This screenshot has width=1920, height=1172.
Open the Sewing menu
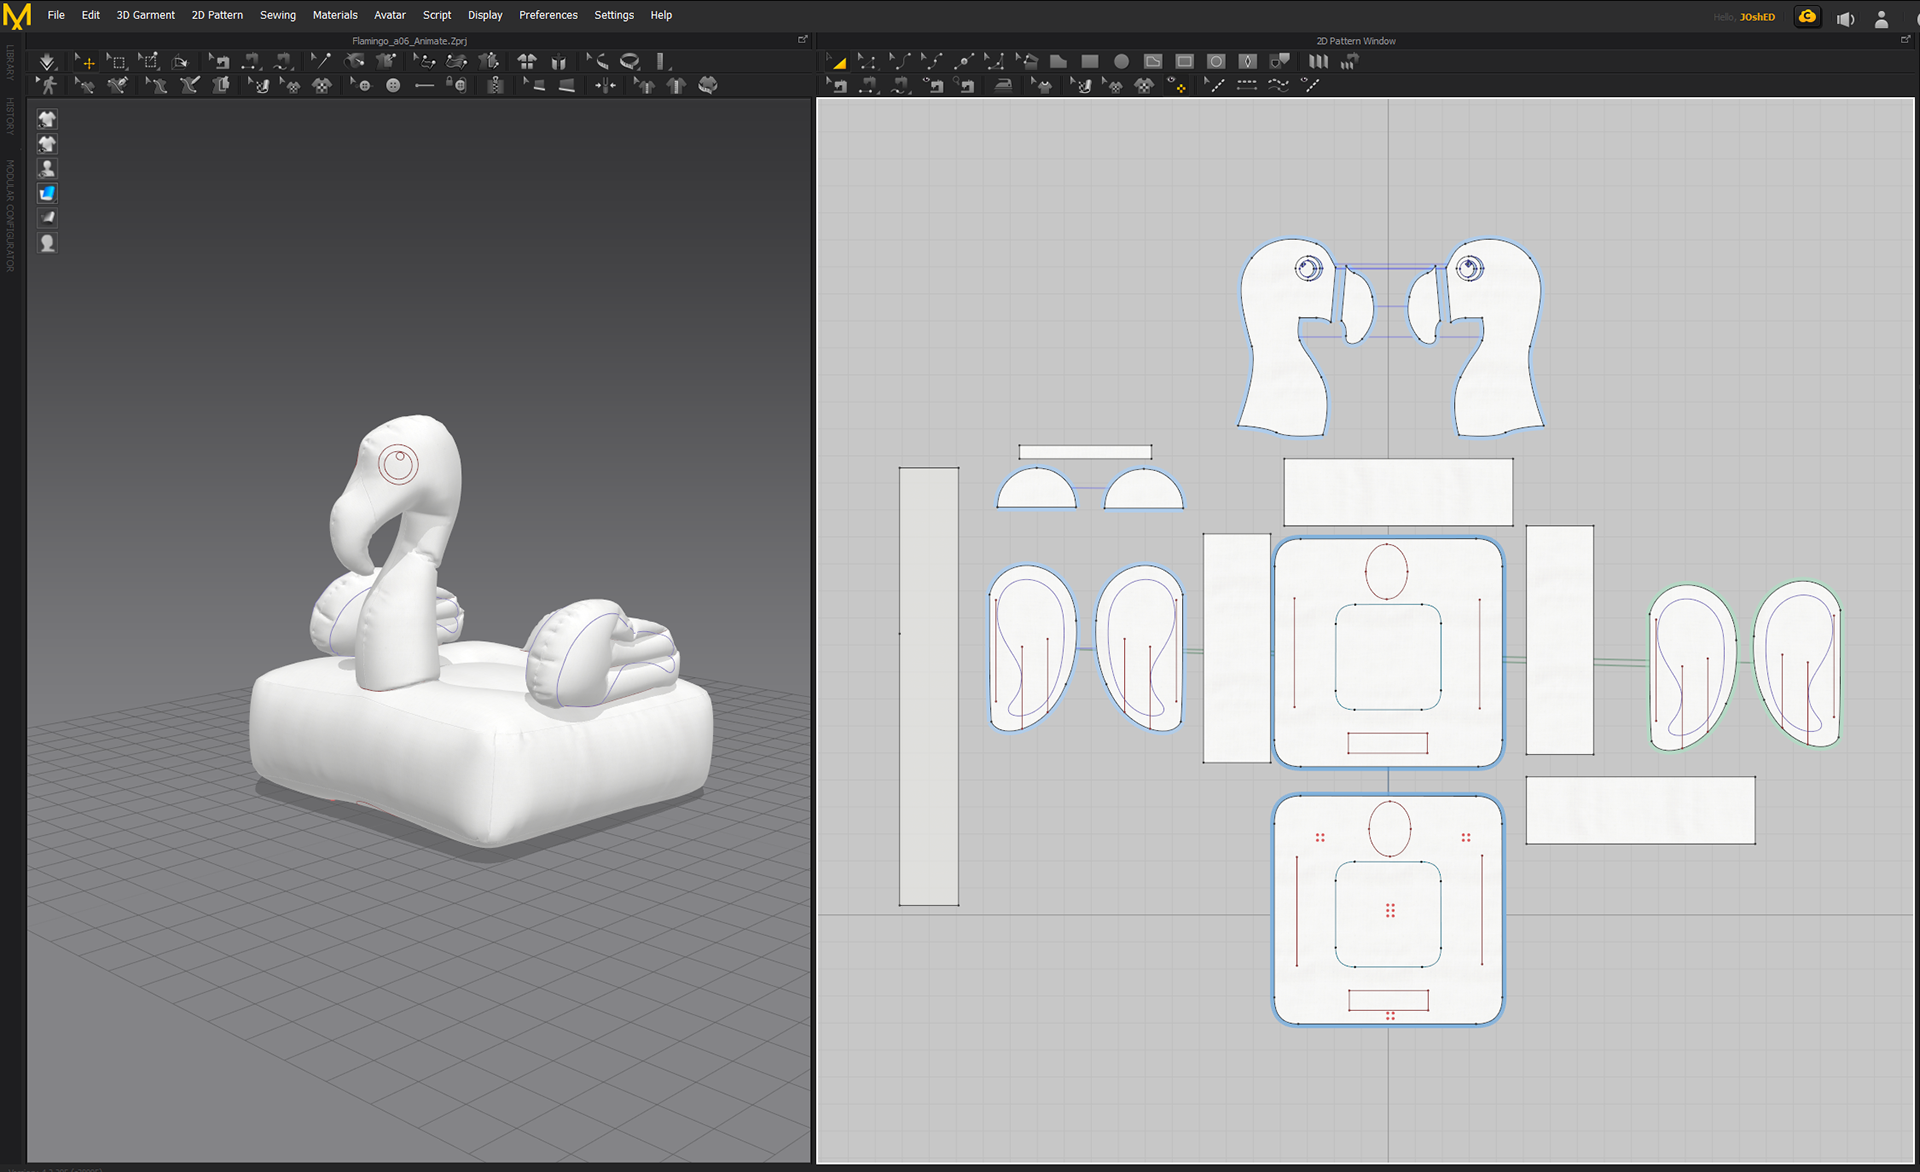pyautogui.click(x=277, y=15)
